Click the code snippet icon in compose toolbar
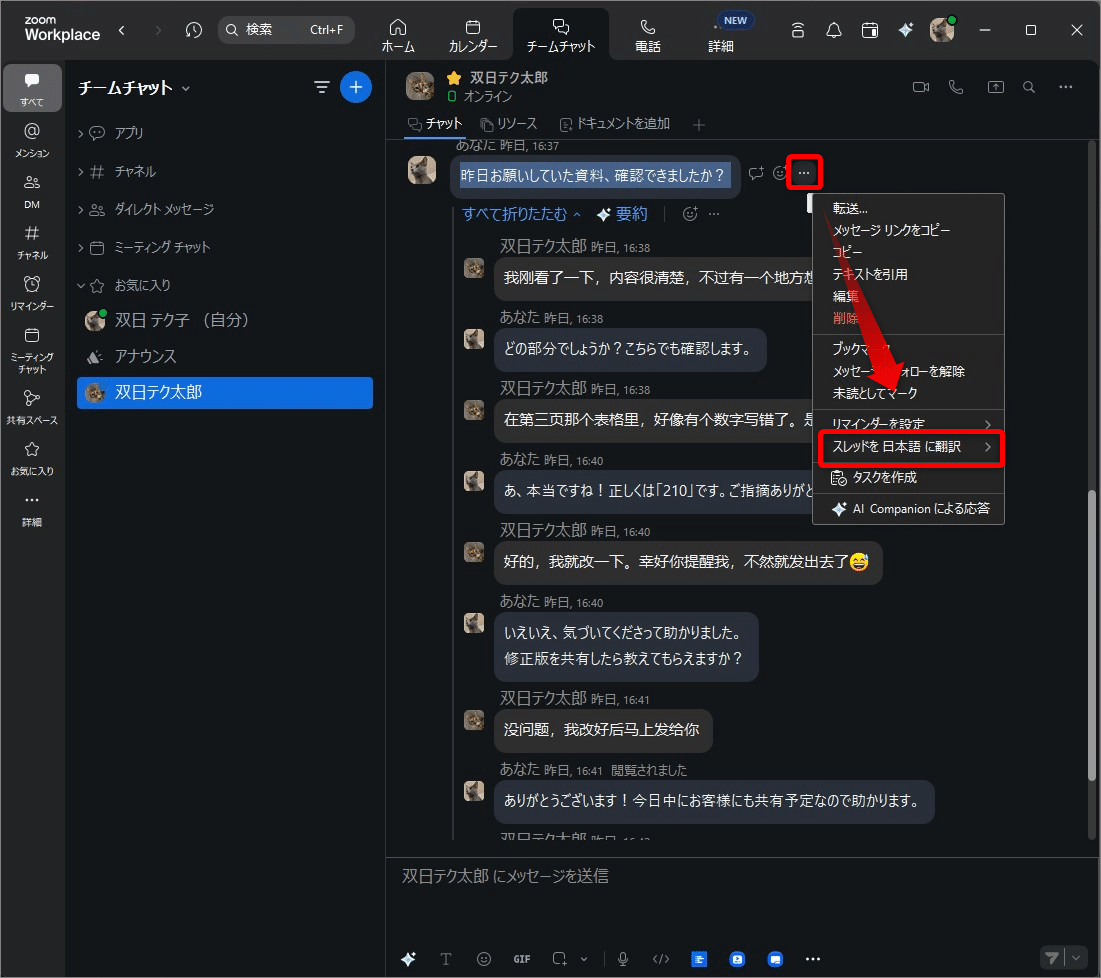The height and width of the screenshot is (978, 1101). [661, 959]
